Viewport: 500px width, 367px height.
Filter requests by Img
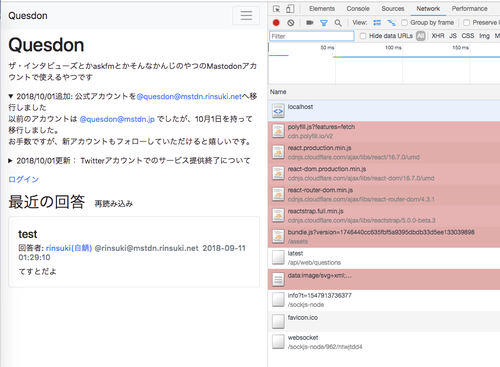(x=484, y=36)
